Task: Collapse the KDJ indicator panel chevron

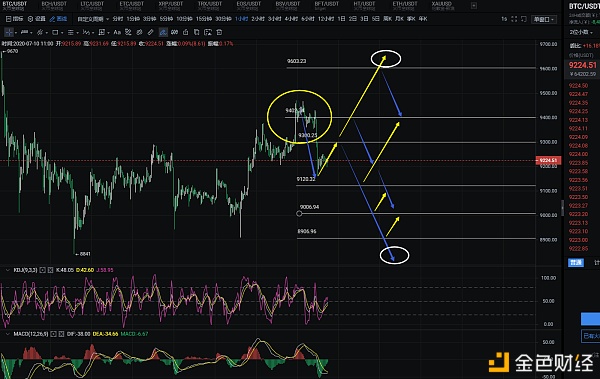Action: pos(7,270)
